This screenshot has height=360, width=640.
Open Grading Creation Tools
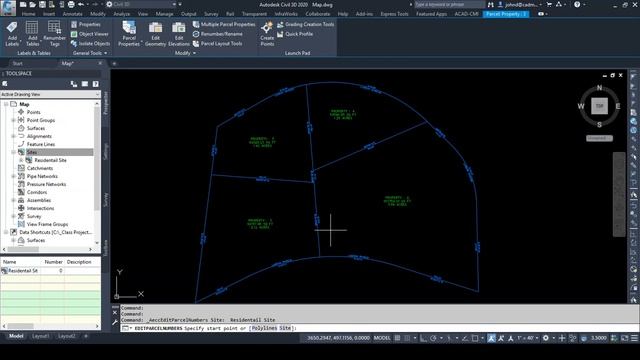pyautogui.click(x=305, y=24)
